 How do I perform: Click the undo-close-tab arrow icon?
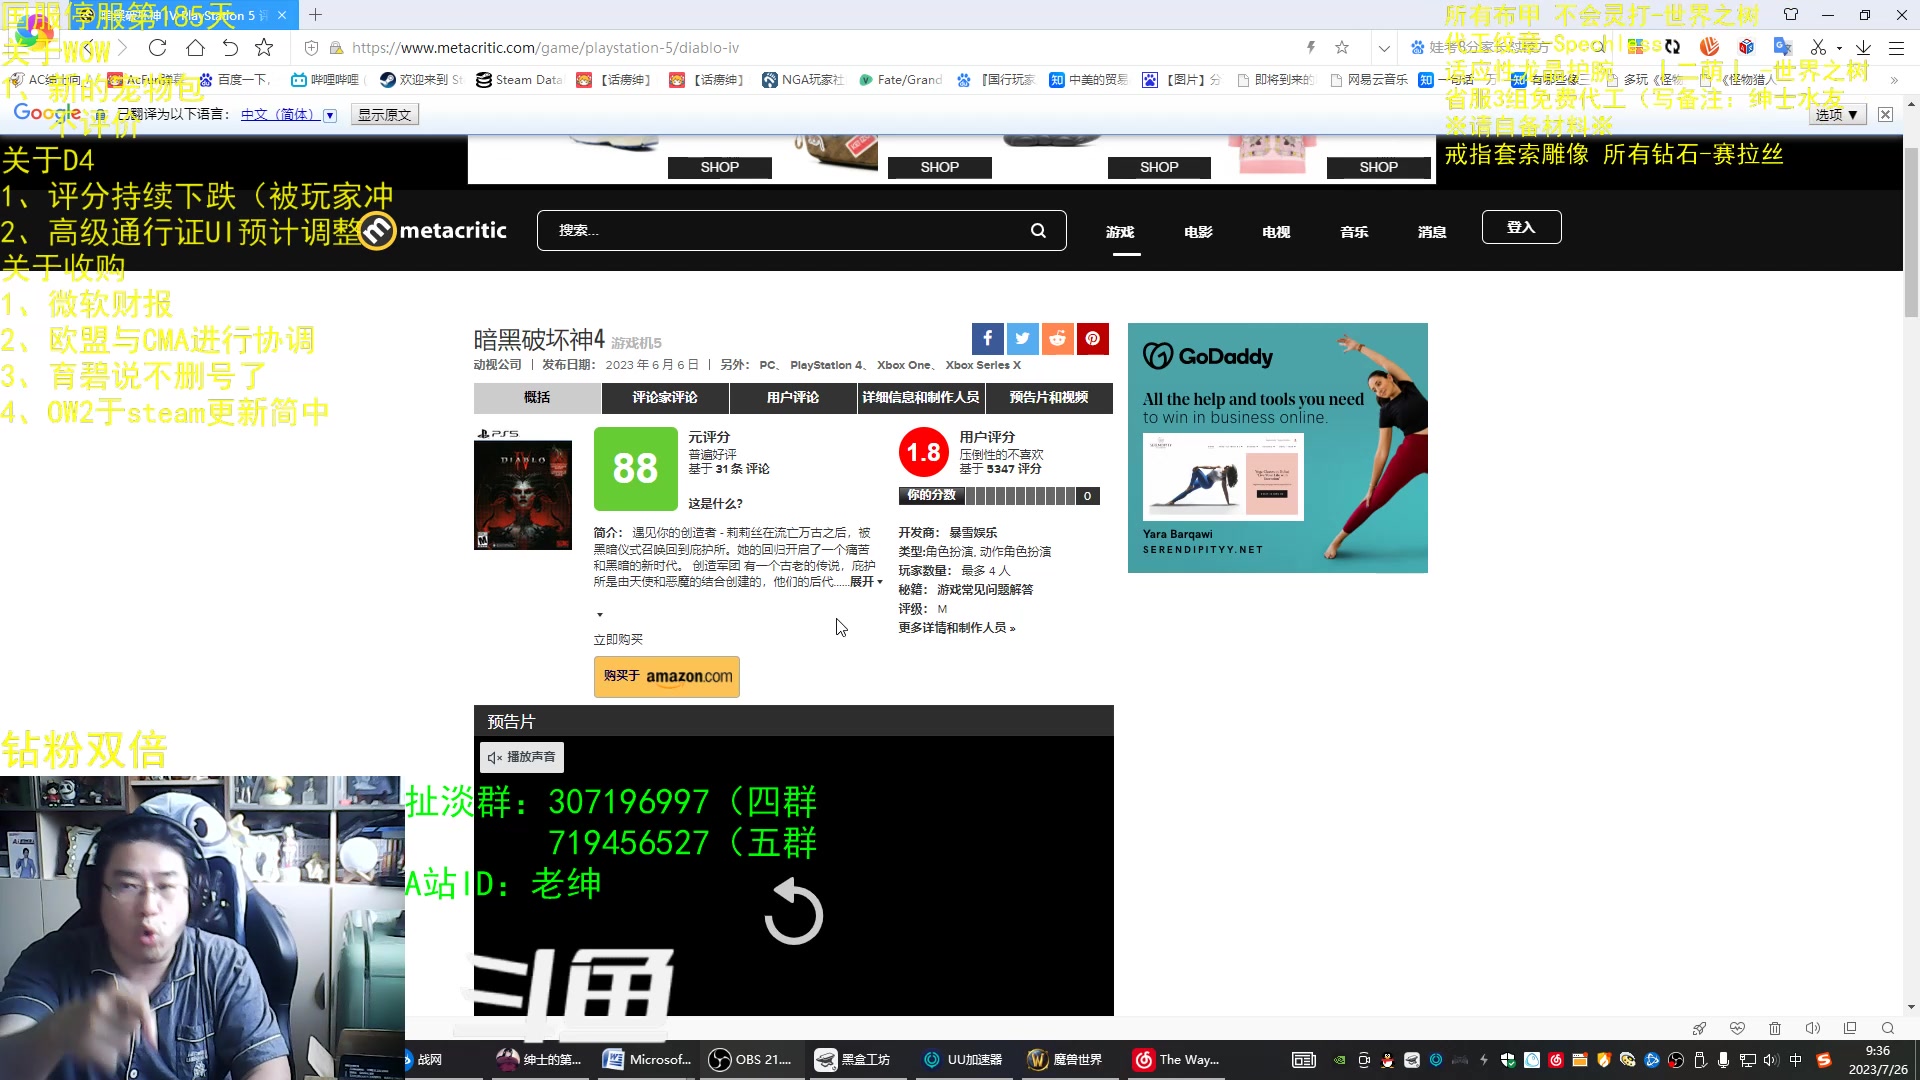point(230,47)
